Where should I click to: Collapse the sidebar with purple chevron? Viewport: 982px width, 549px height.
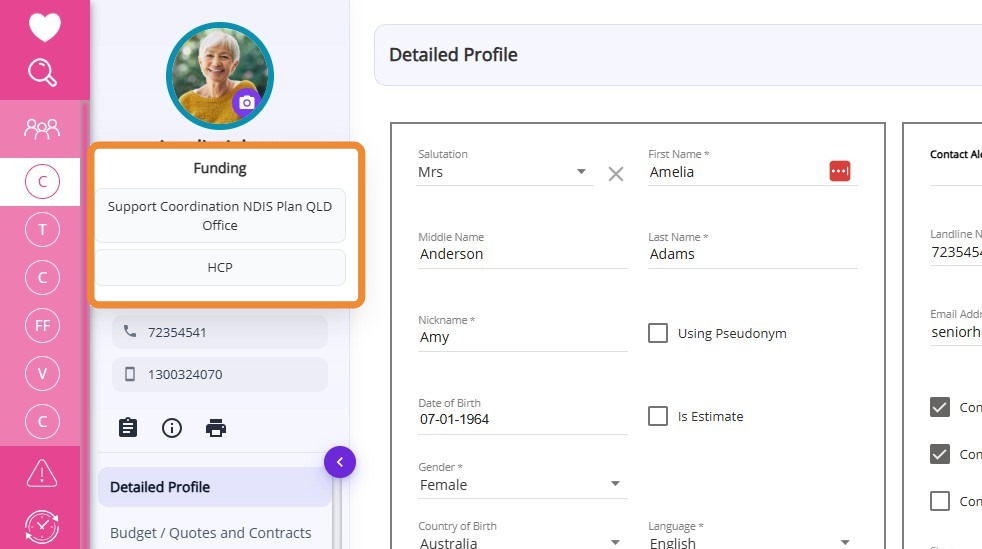coord(340,462)
